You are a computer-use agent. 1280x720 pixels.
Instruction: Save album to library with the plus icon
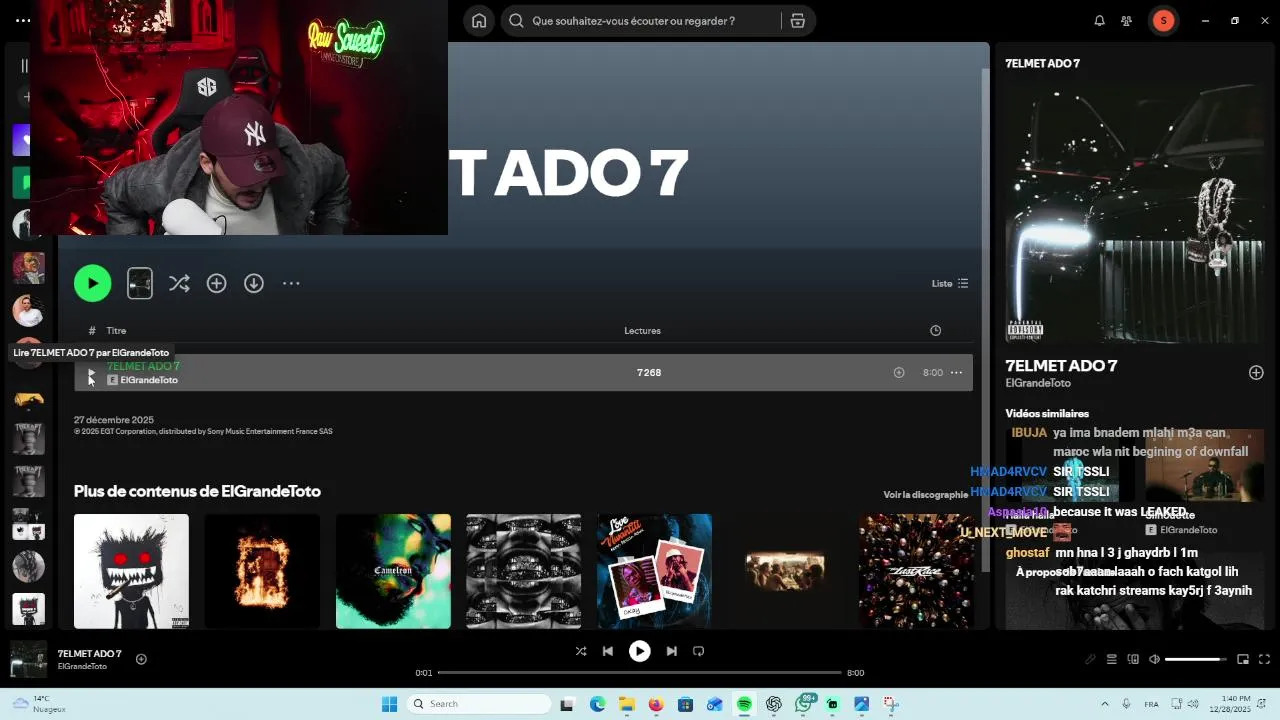coord(216,284)
